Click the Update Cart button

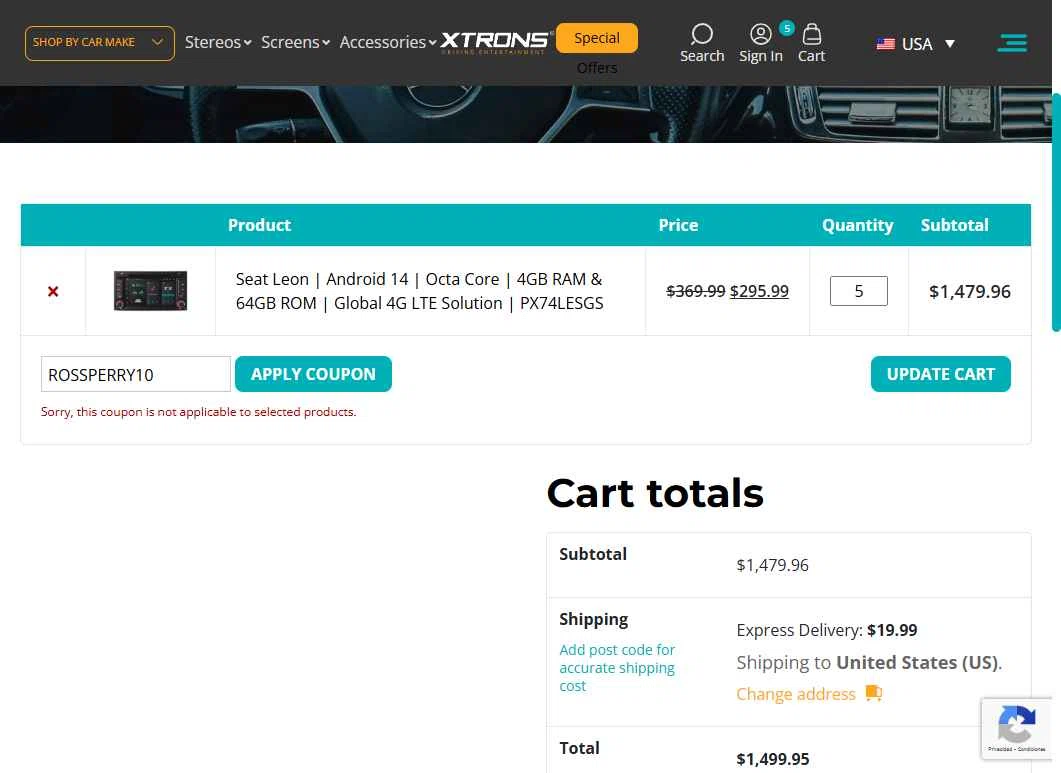(941, 374)
